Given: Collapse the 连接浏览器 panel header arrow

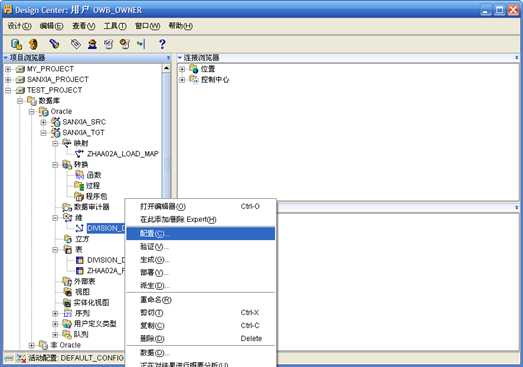Looking at the screenshot, I should [180, 58].
